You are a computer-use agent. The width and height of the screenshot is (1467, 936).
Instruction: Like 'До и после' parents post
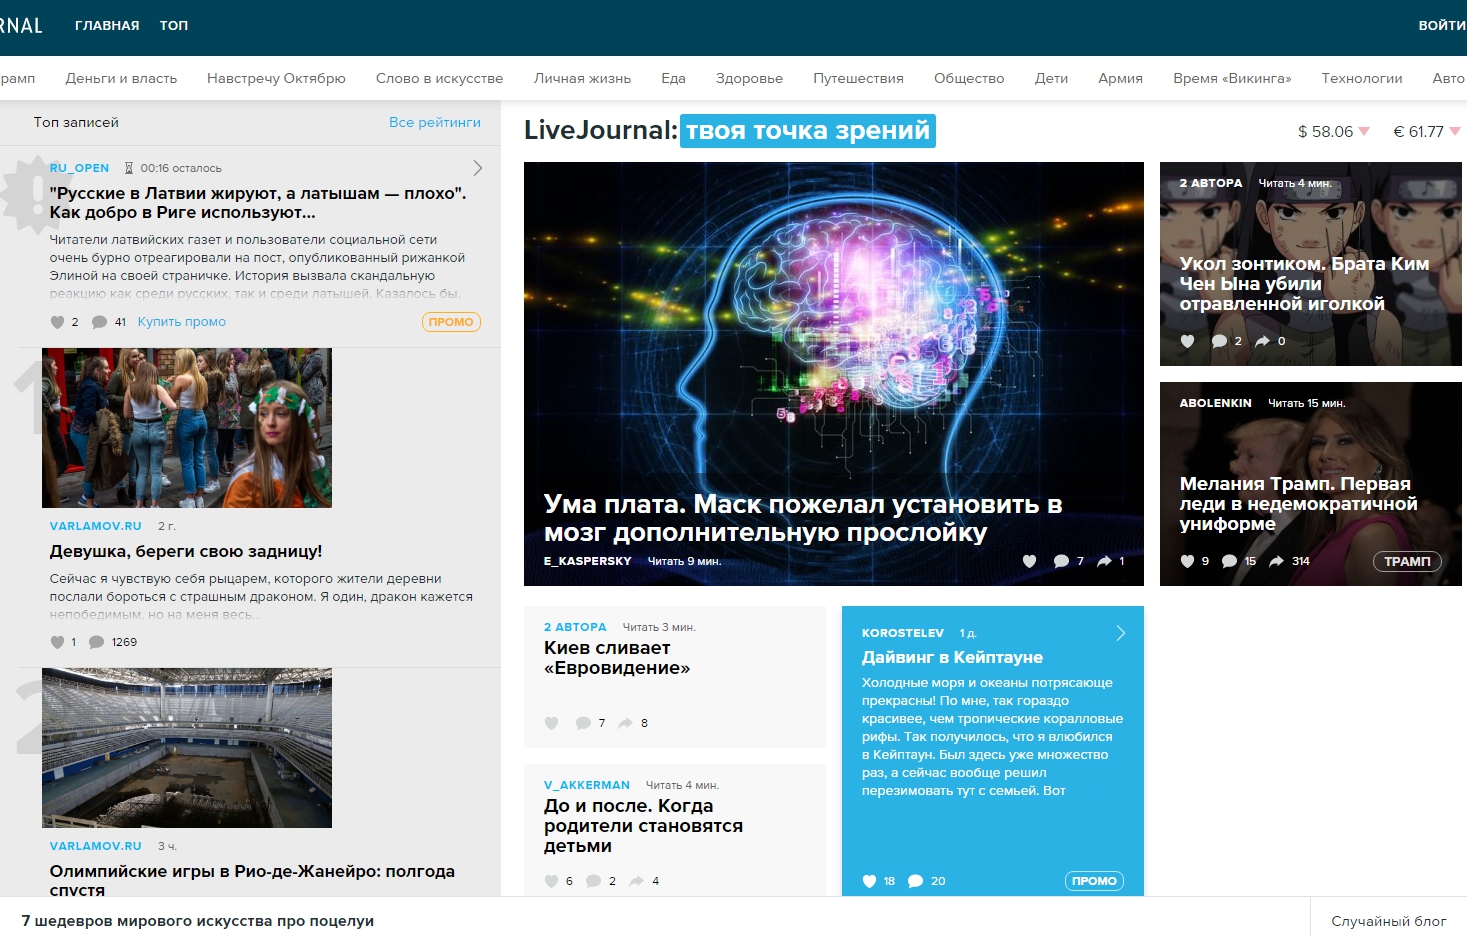click(551, 881)
